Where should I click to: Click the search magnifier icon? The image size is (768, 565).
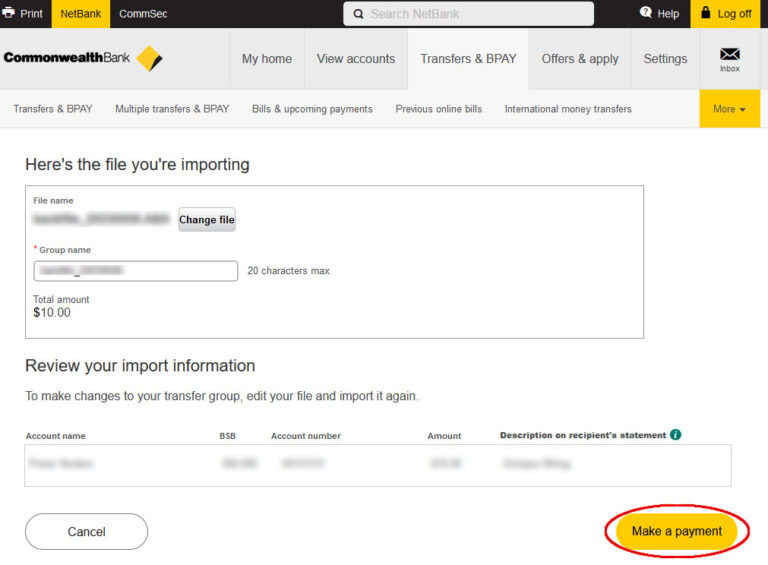click(x=357, y=14)
